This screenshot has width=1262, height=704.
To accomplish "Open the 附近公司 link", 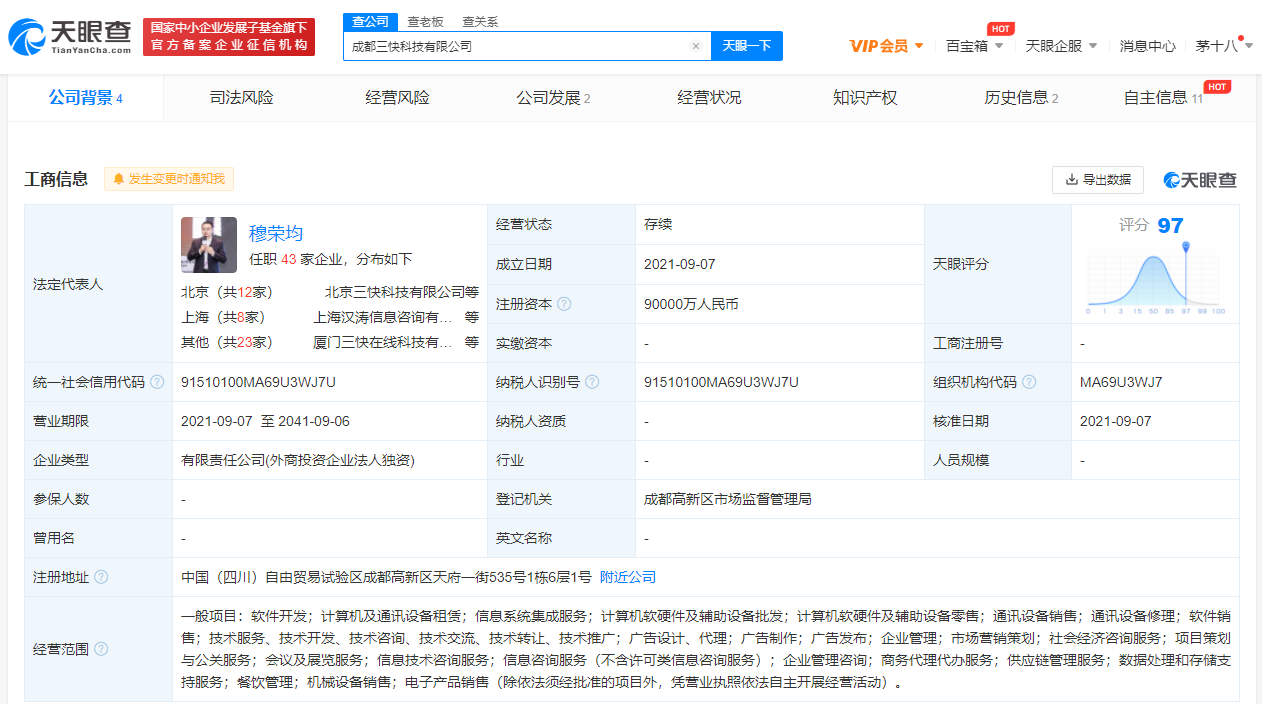I will 628,577.
